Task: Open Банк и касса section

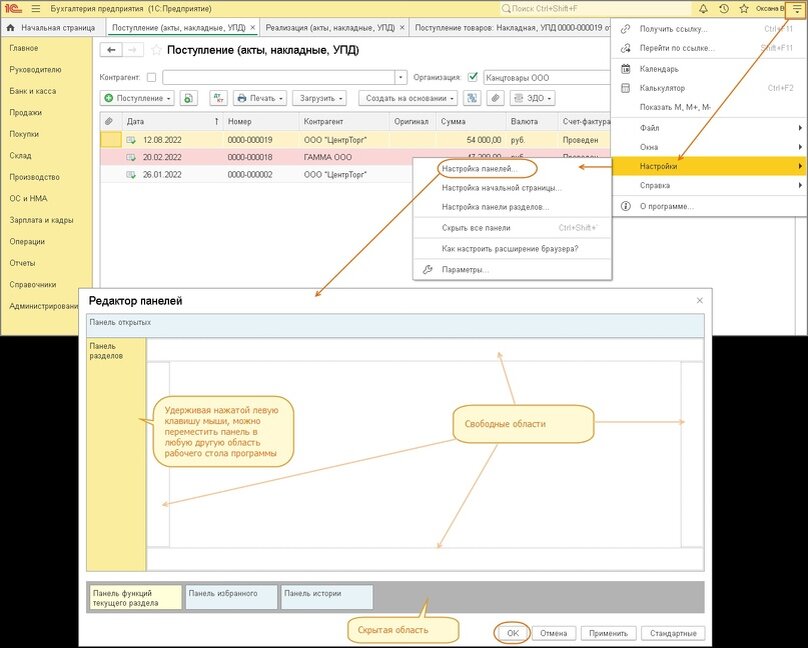Action: [32, 91]
